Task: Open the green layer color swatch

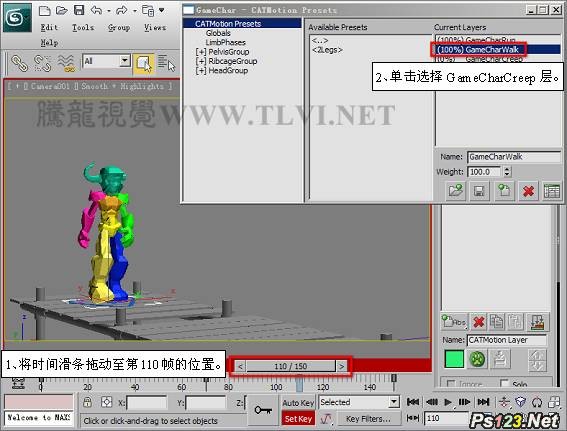Action: 454,359
